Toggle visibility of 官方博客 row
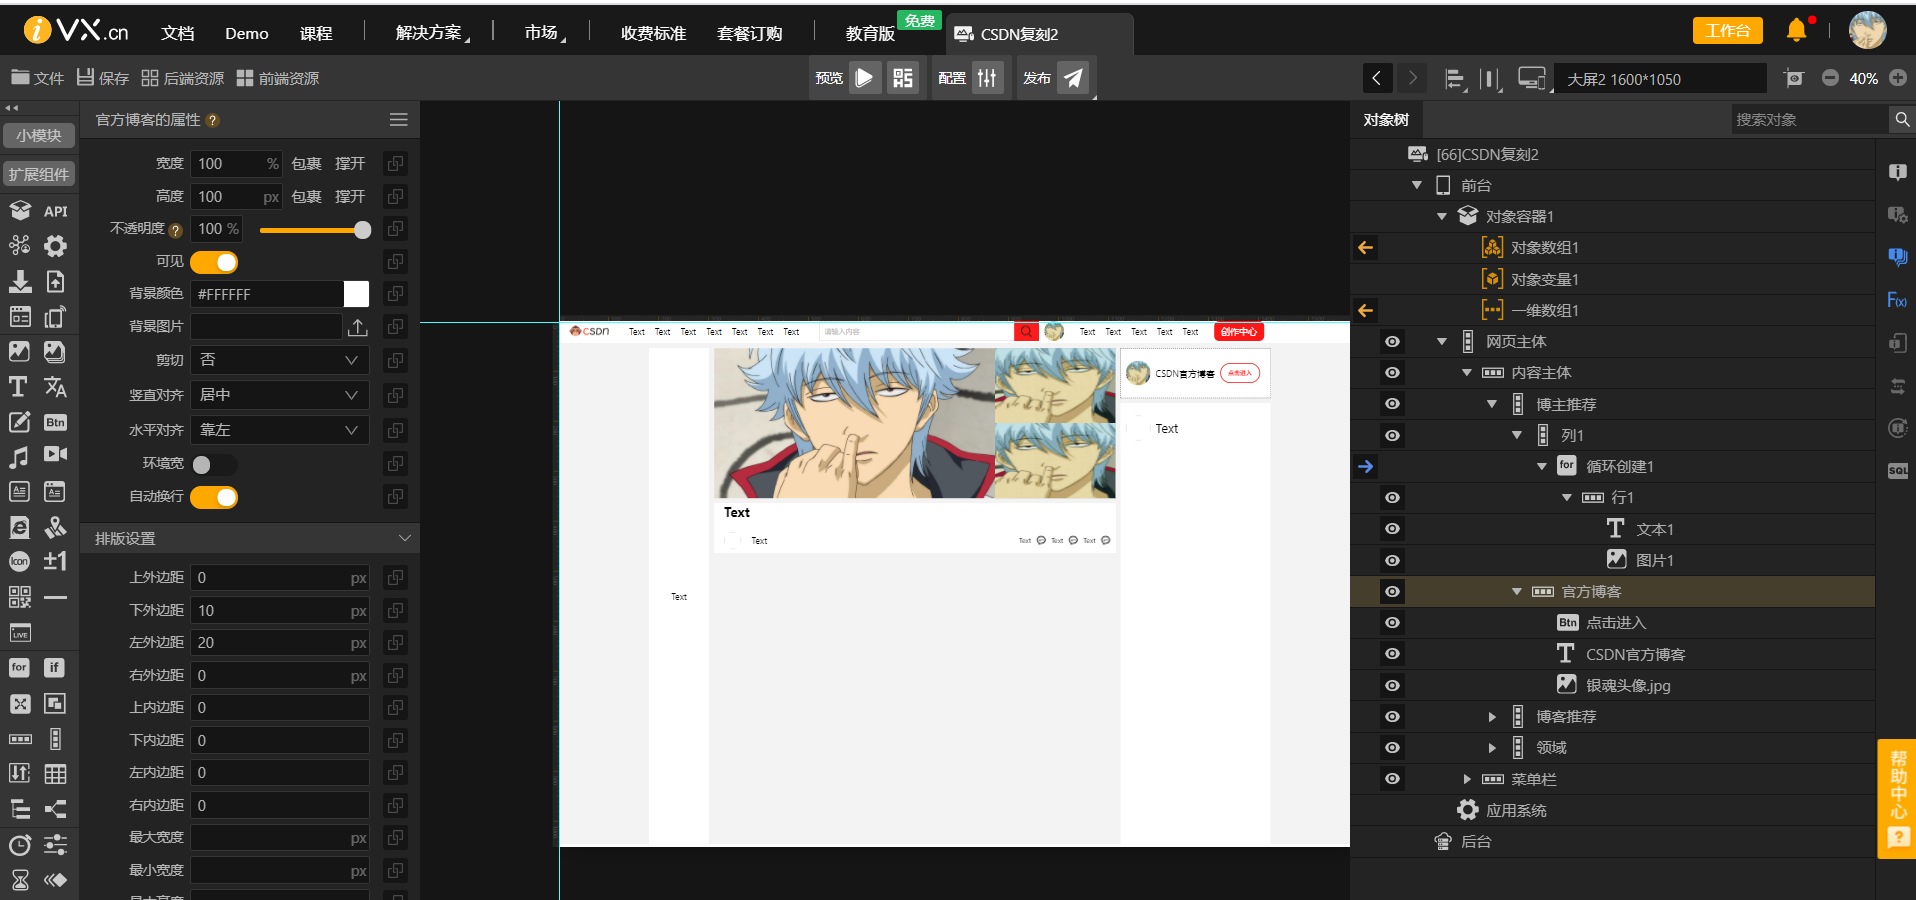1916x900 pixels. (1392, 592)
